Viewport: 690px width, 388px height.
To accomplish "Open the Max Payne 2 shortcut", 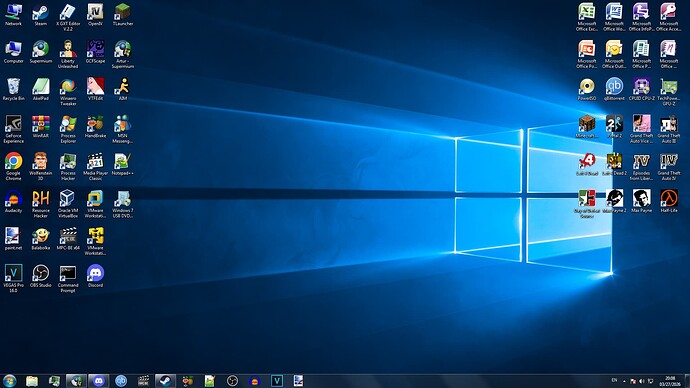I will [x=614, y=202].
